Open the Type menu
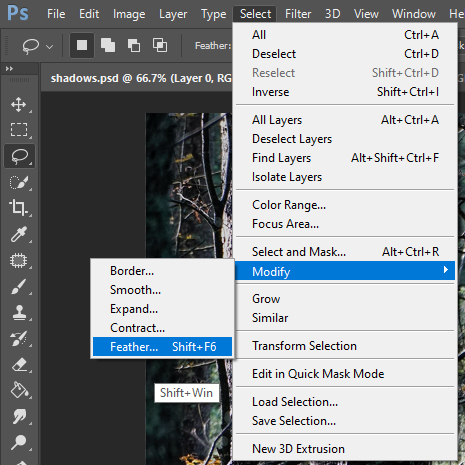This screenshot has width=465, height=465. pos(213,14)
